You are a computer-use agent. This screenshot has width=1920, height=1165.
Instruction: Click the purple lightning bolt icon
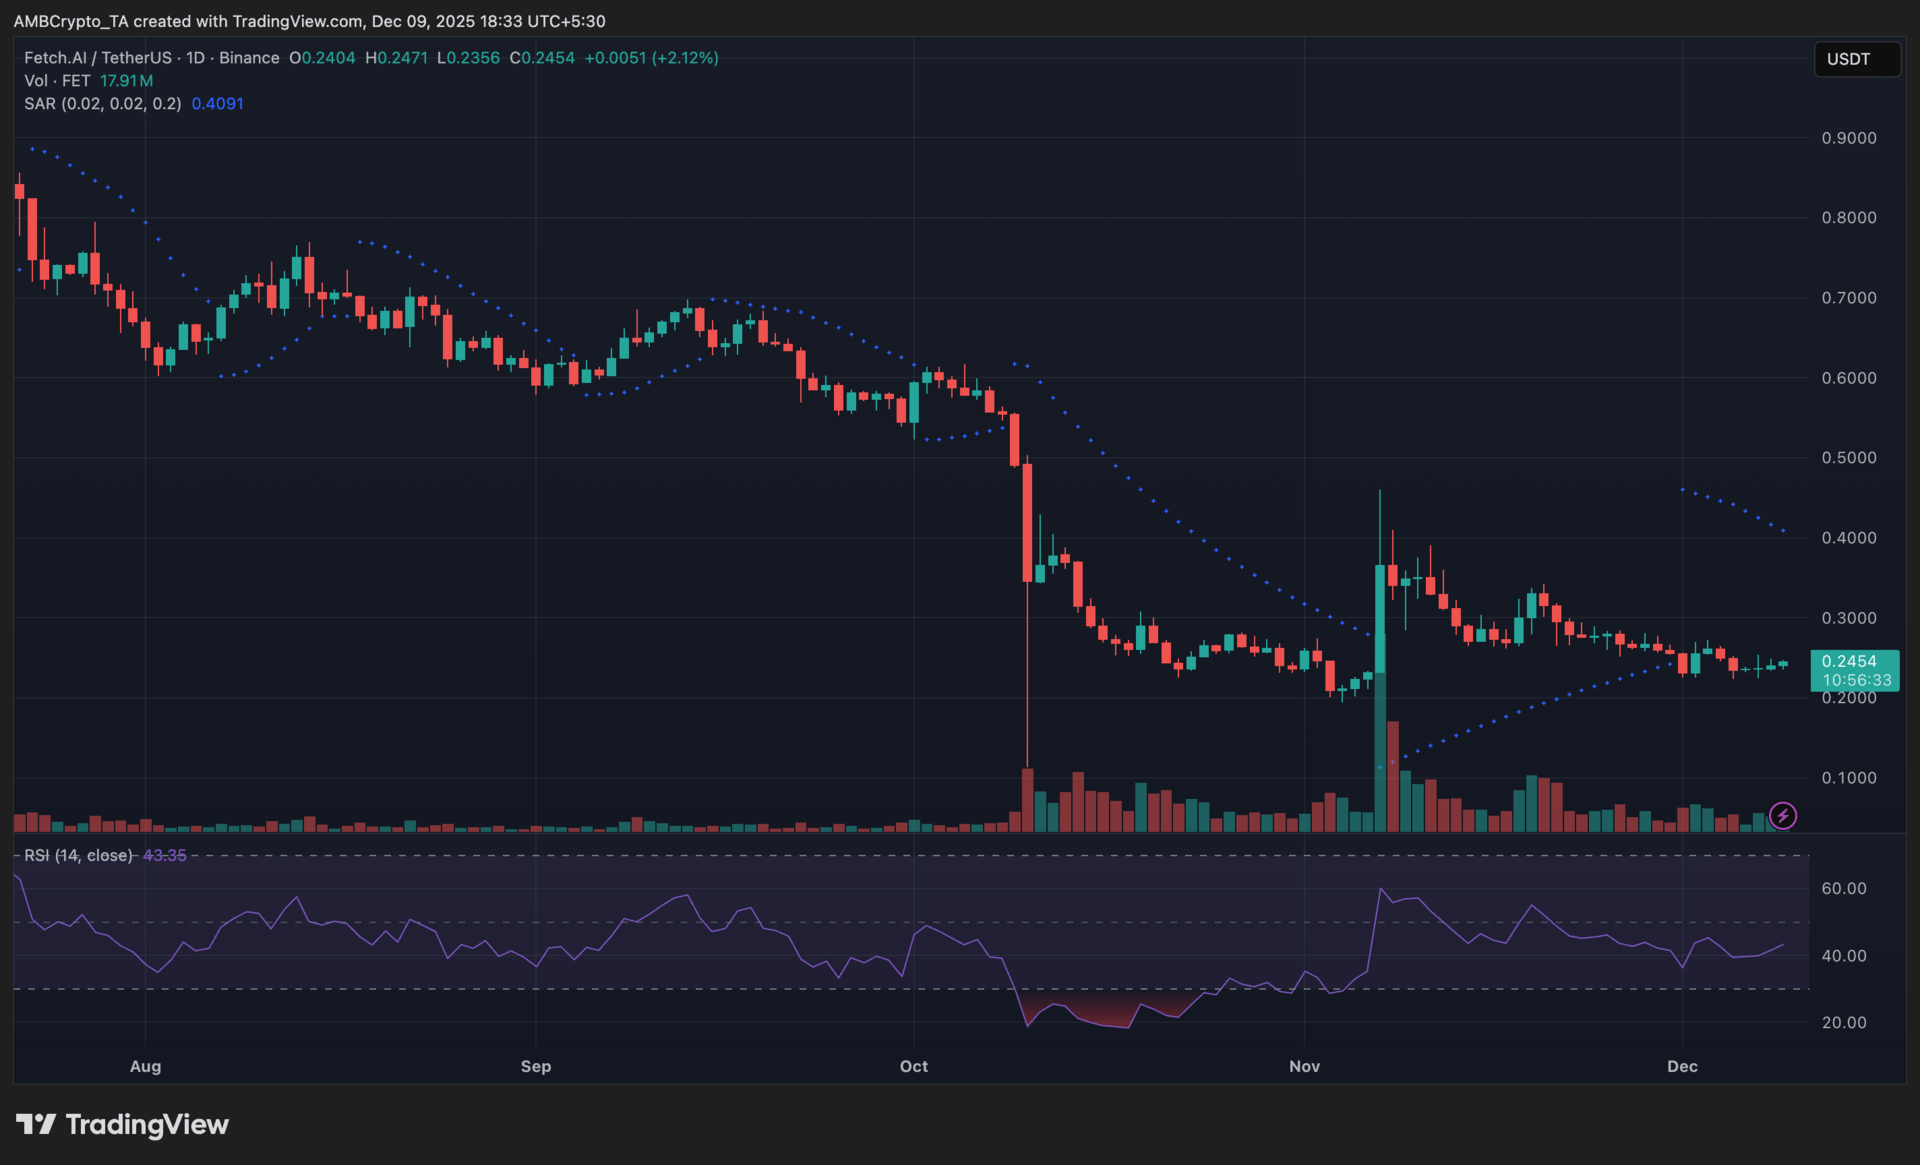click(1782, 816)
